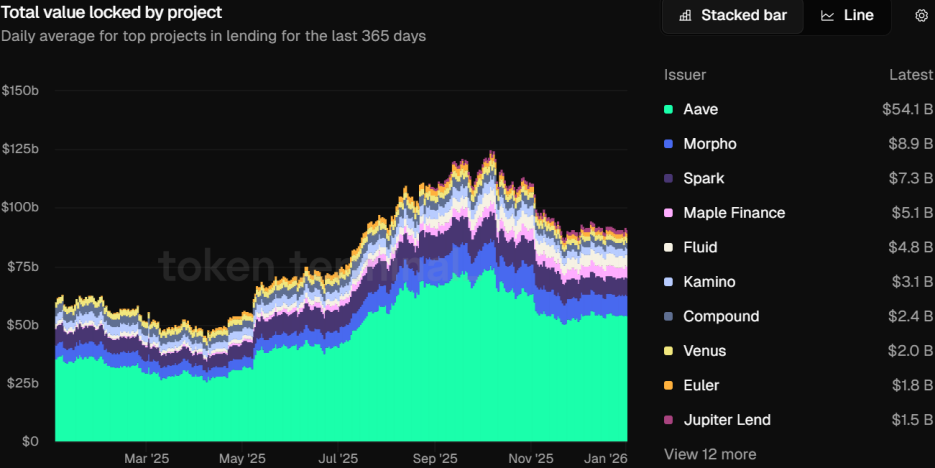Switch to Line chart view
The height and width of the screenshot is (468, 935).
pos(858,16)
